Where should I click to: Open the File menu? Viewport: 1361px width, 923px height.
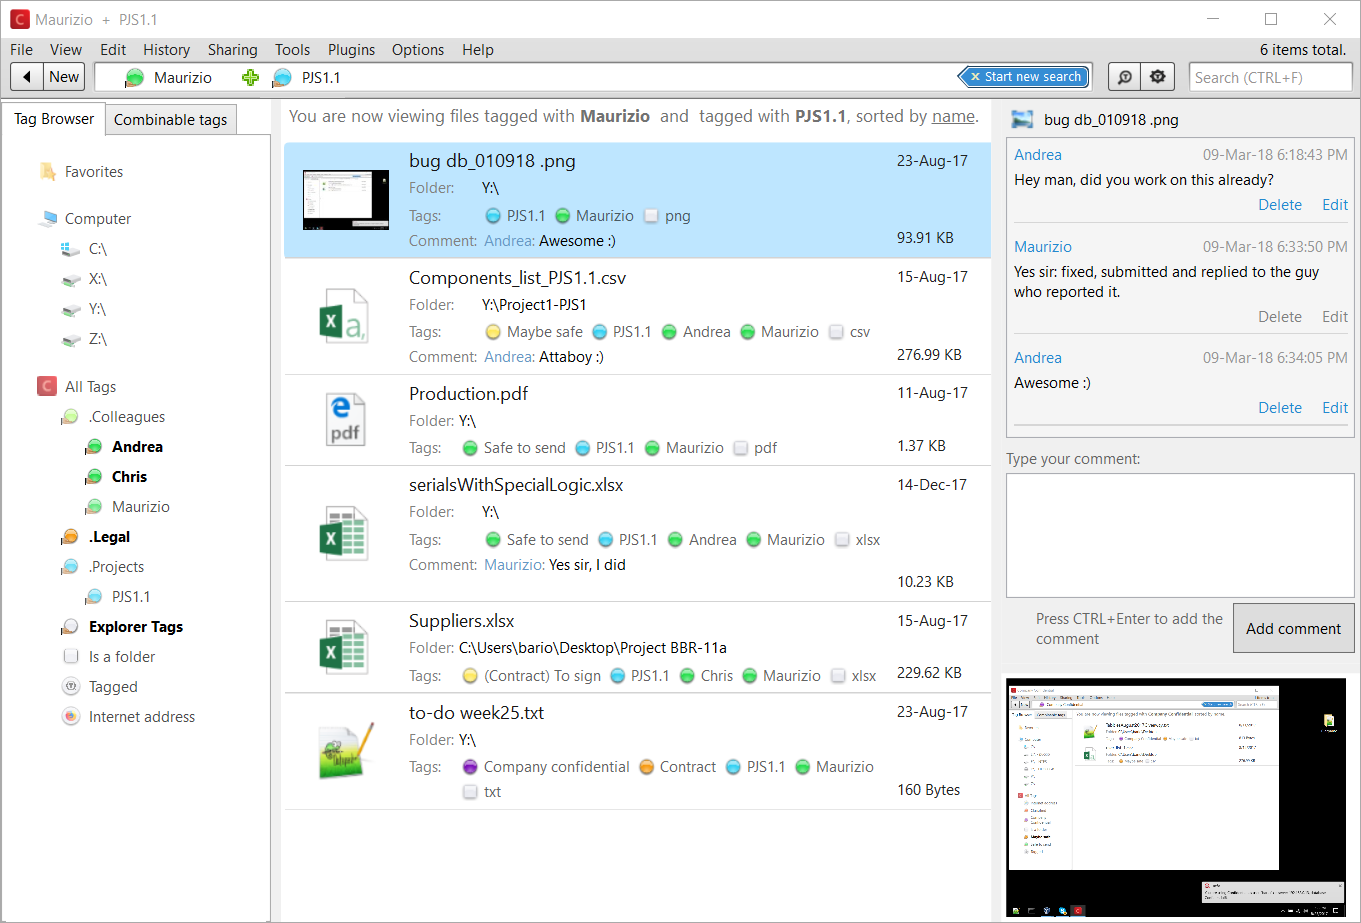tap(22, 50)
